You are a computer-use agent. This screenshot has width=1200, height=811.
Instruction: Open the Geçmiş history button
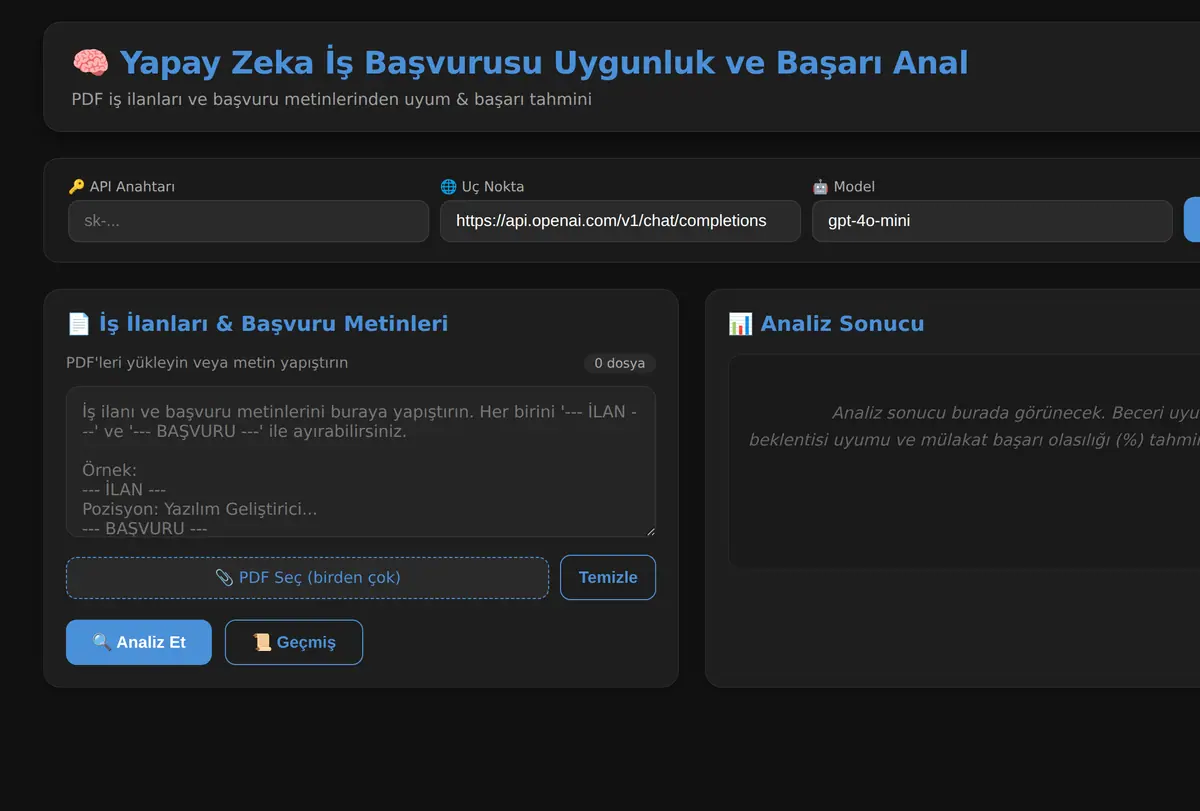pyautogui.click(x=294, y=642)
